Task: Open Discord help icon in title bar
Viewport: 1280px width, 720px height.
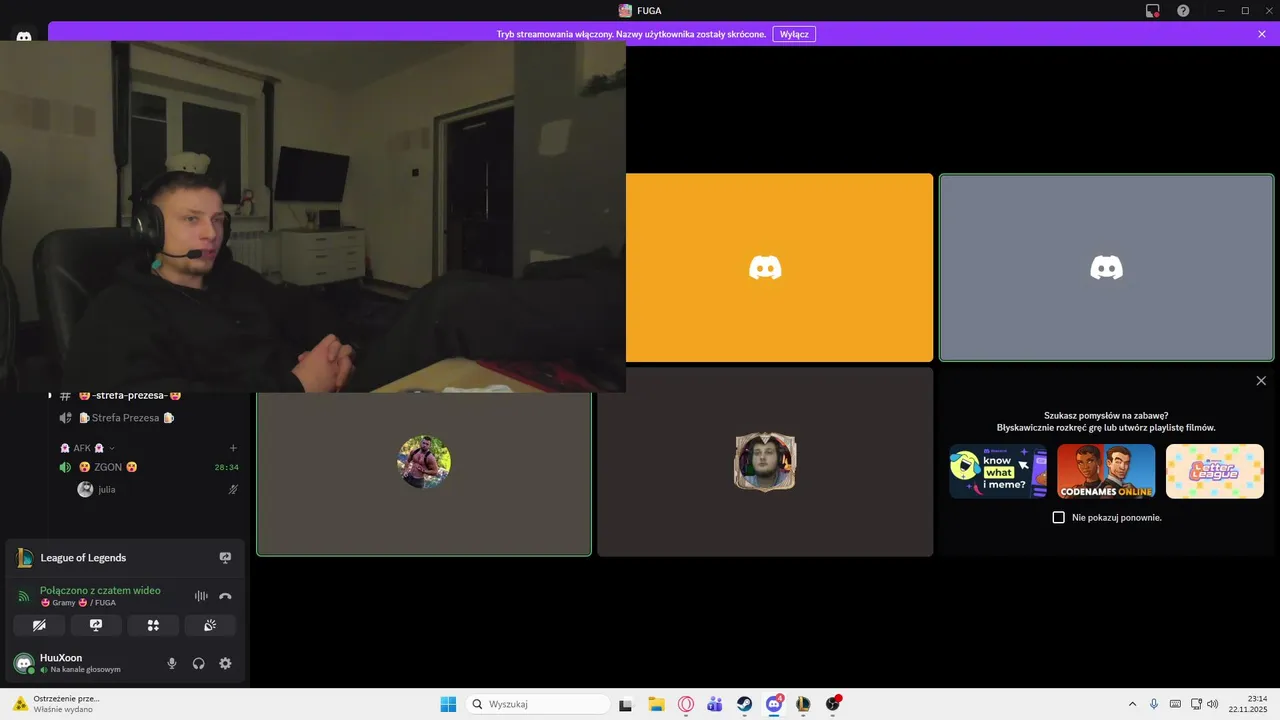Action: [x=1183, y=10]
